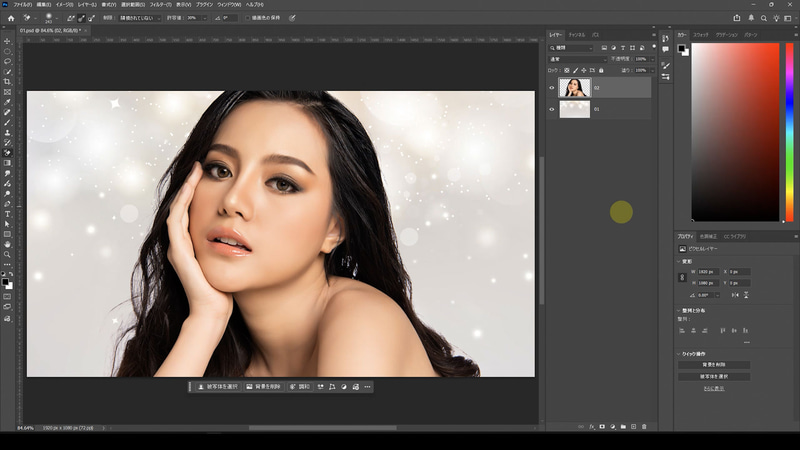Open the layer filter type dropdown
Viewport: 800px width, 450px height.
(571, 48)
